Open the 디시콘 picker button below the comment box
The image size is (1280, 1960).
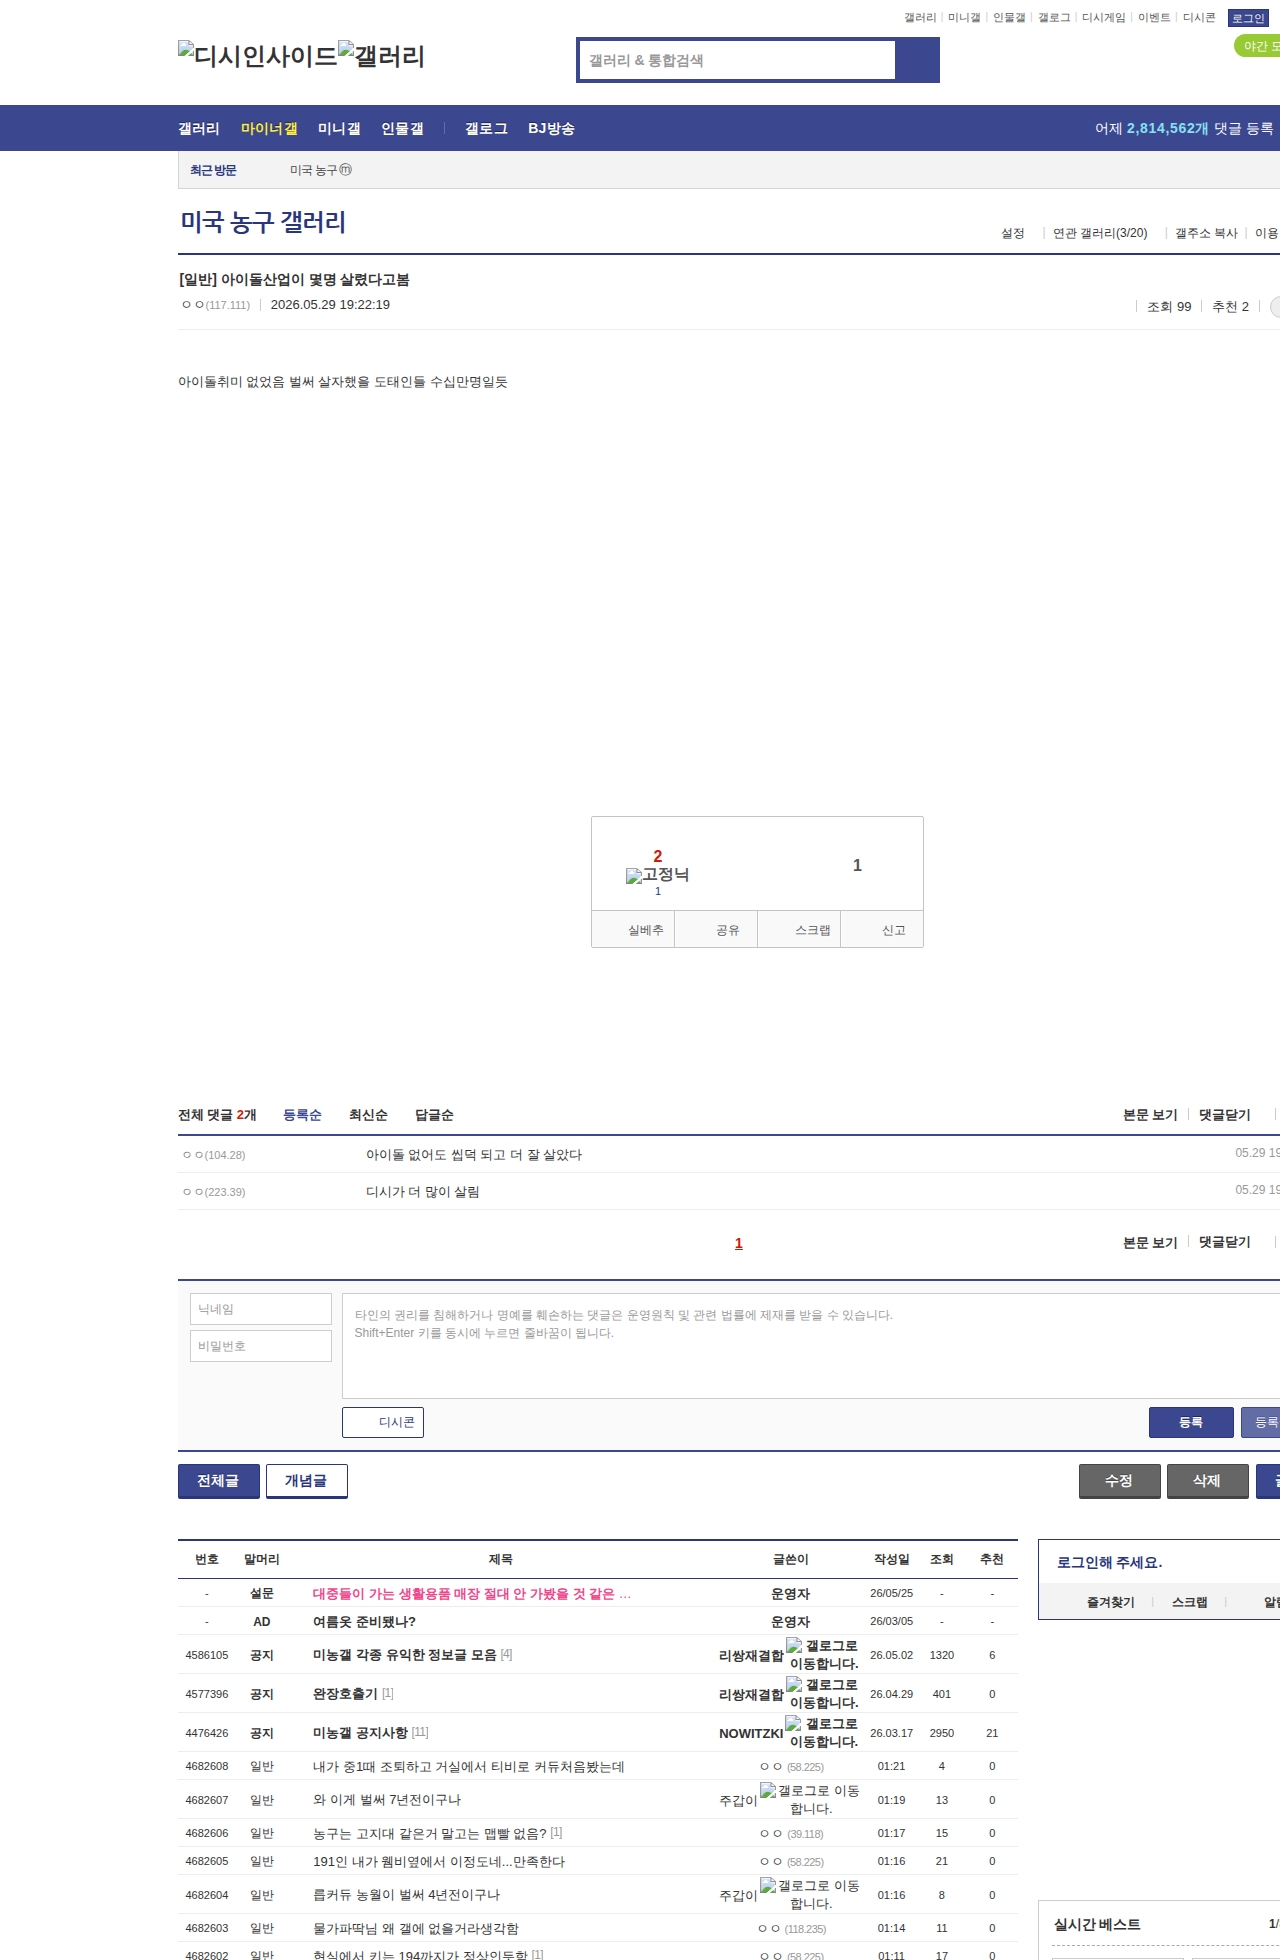383,1422
